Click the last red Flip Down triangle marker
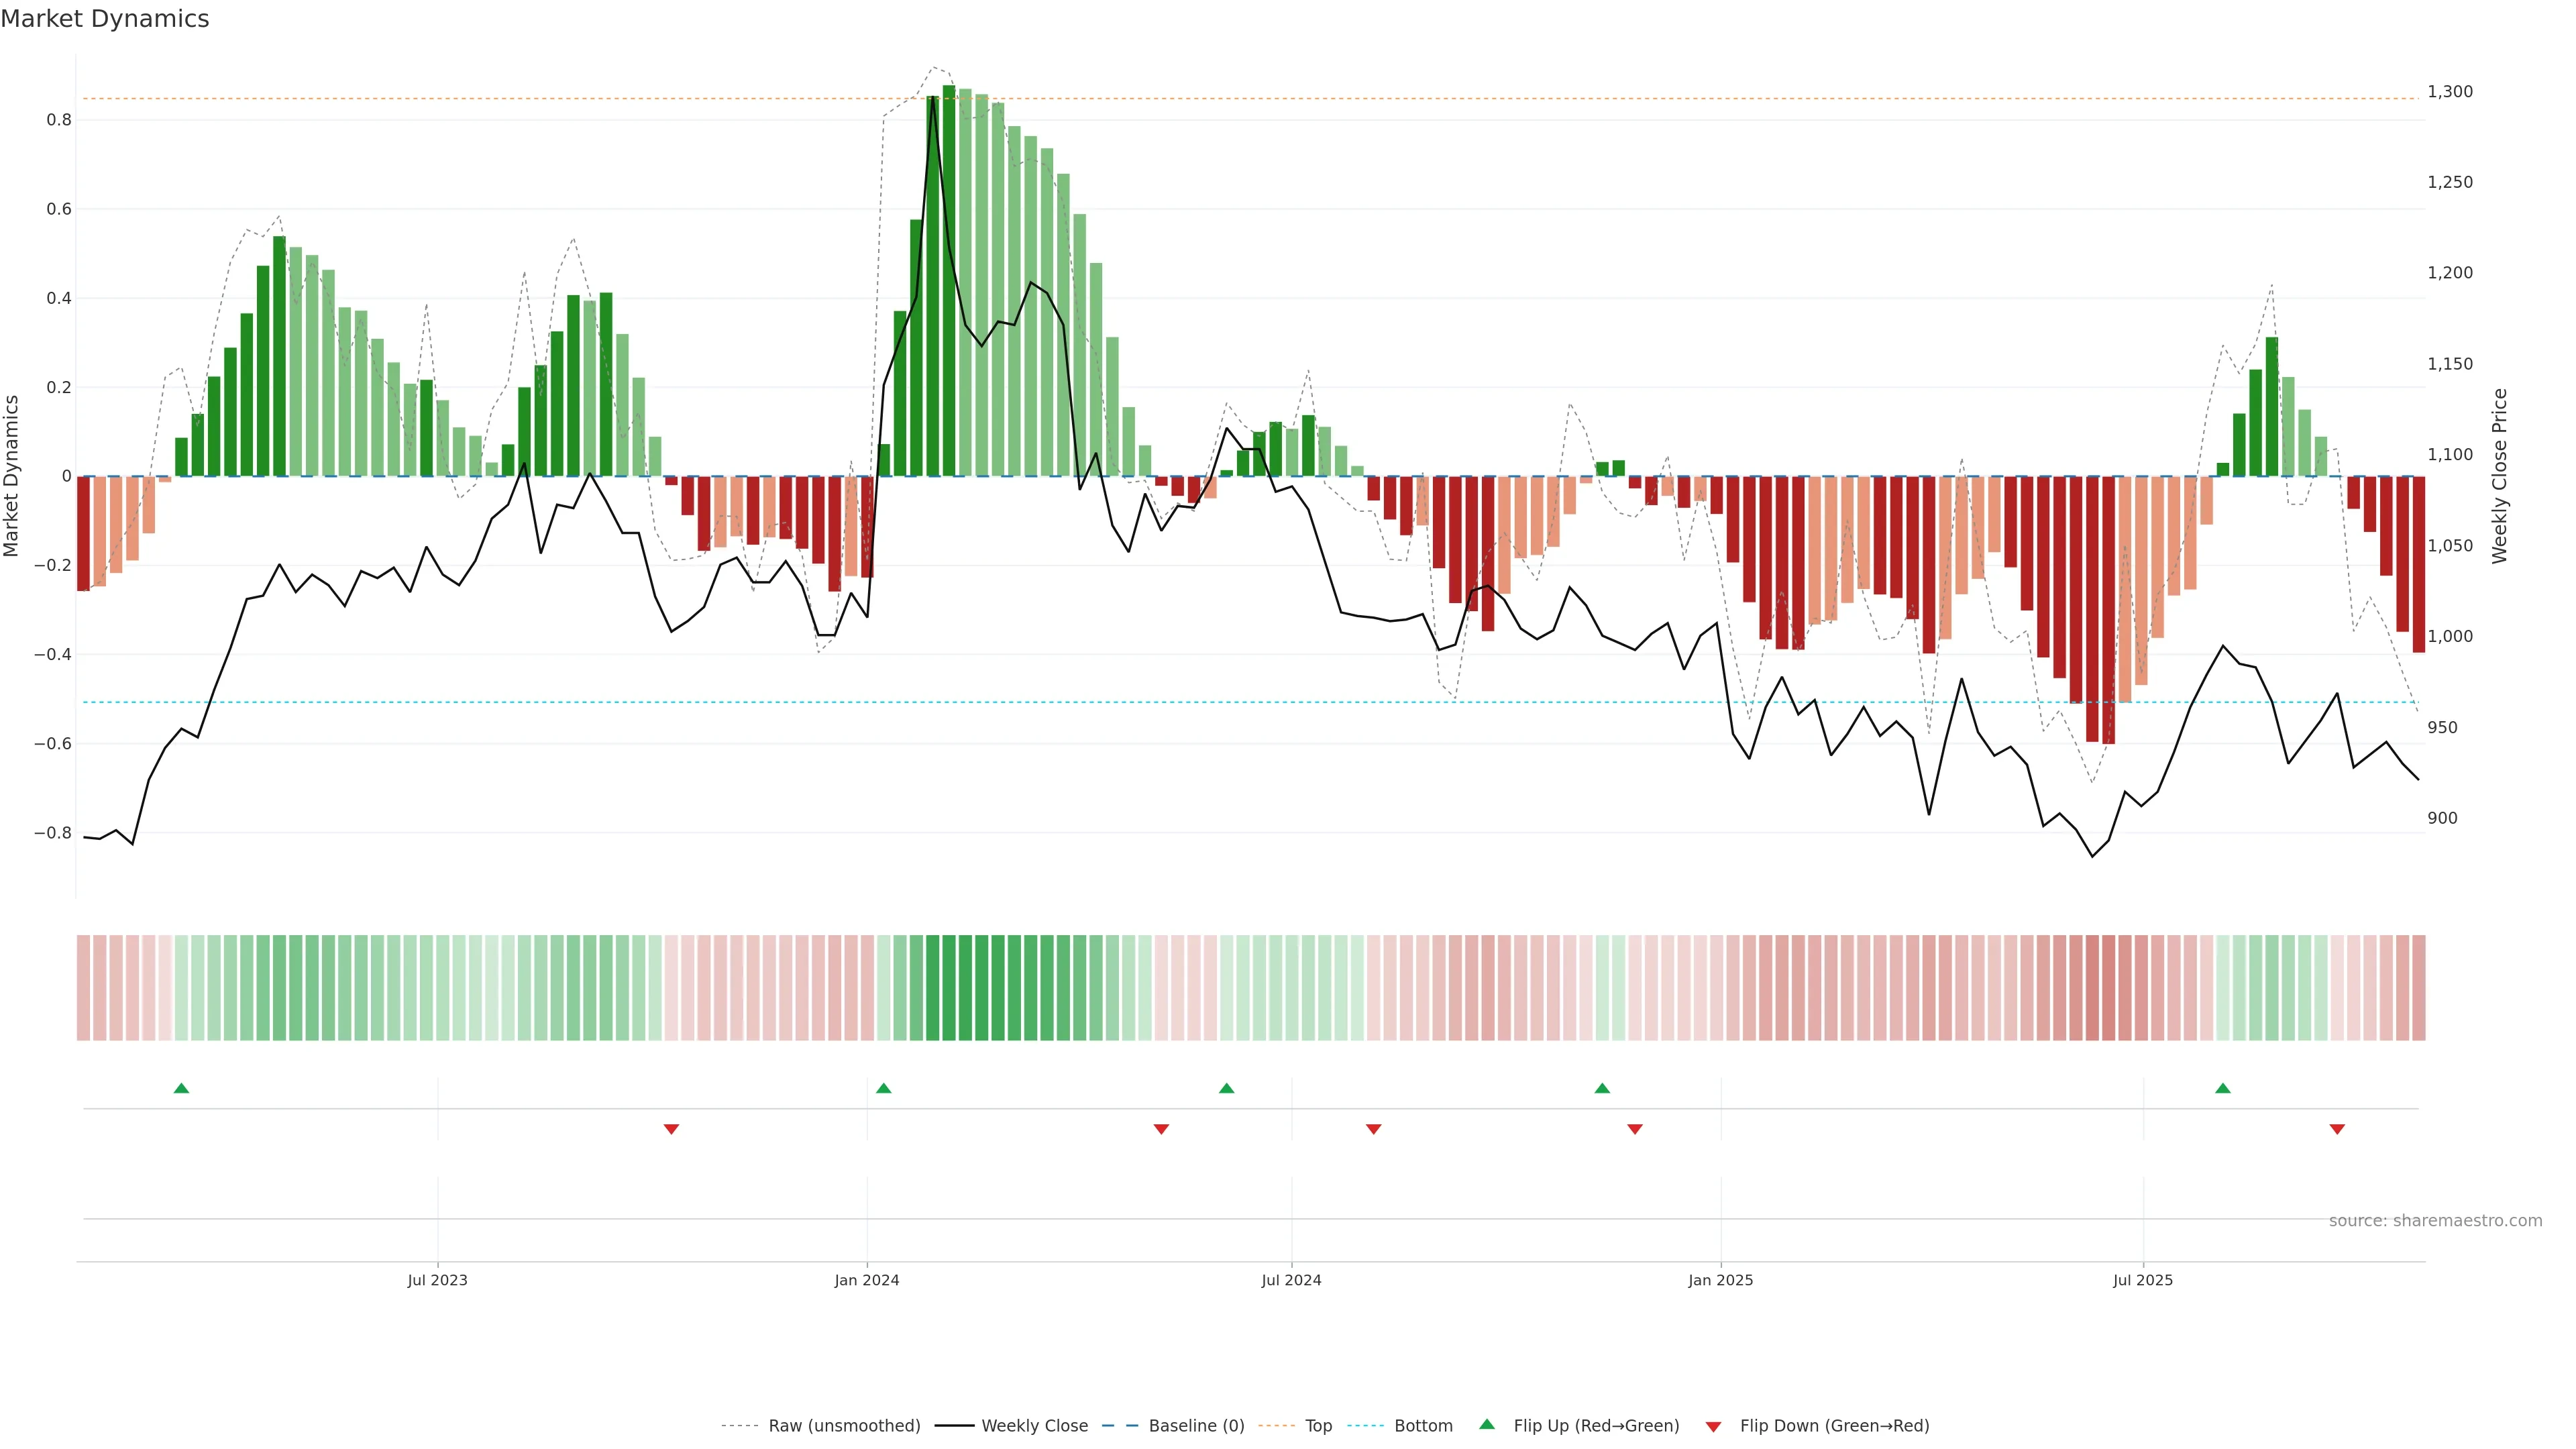This screenshot has height=1449, width=2576. pos(2337,1129)
